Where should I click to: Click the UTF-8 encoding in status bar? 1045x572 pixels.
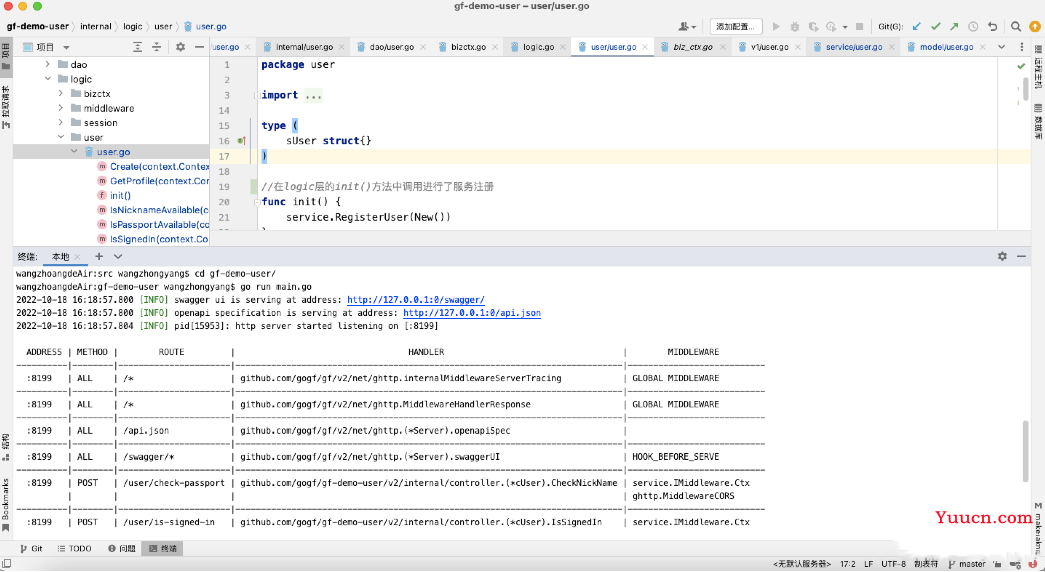tap(894, 564)
